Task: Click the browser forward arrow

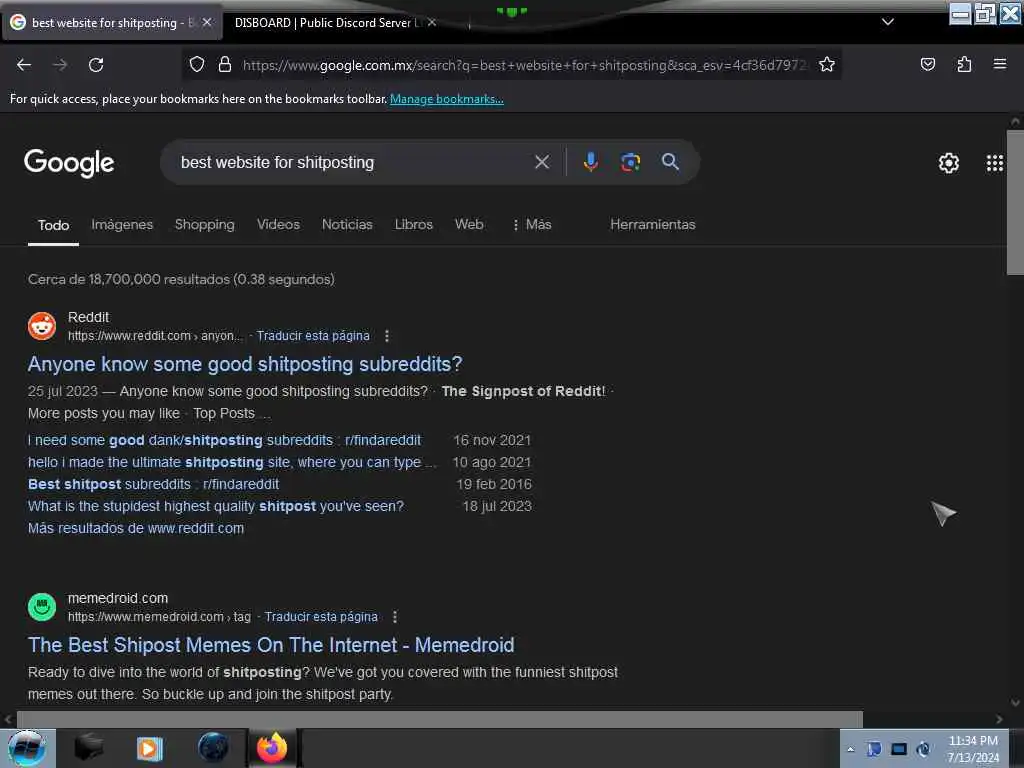Action: point(60,65)
